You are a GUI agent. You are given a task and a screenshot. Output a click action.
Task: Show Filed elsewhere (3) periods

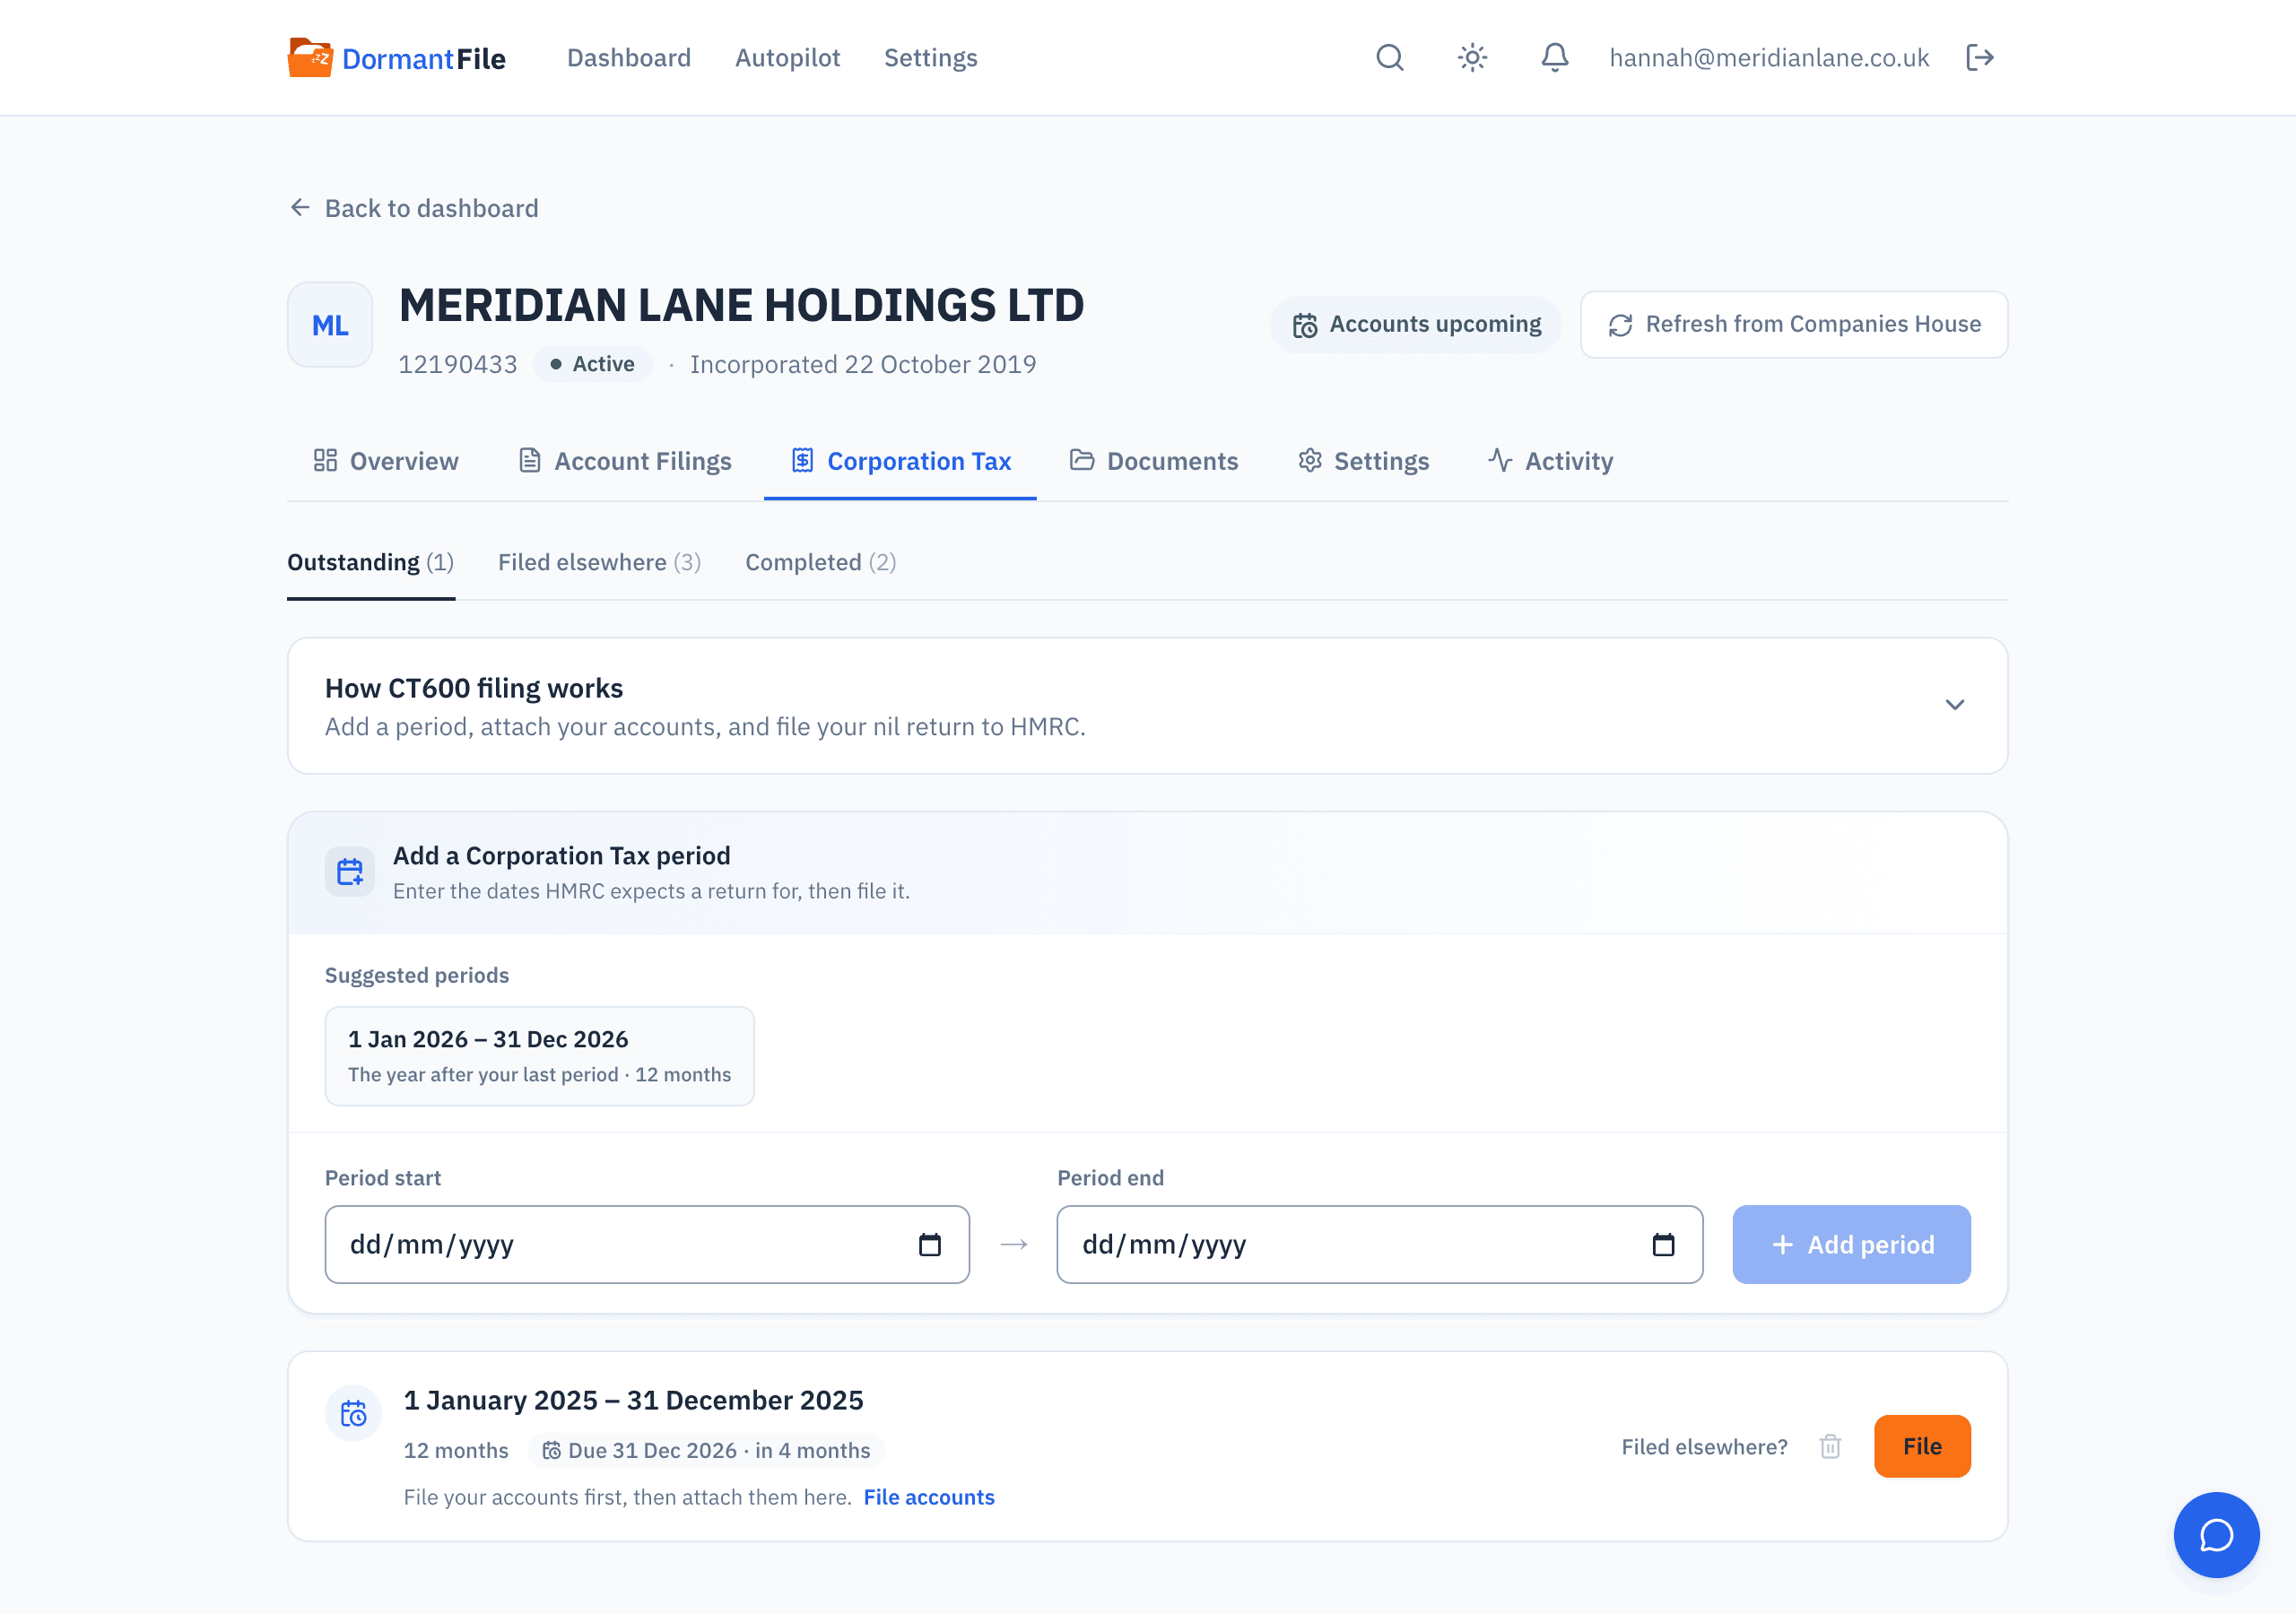pos(600,563)
